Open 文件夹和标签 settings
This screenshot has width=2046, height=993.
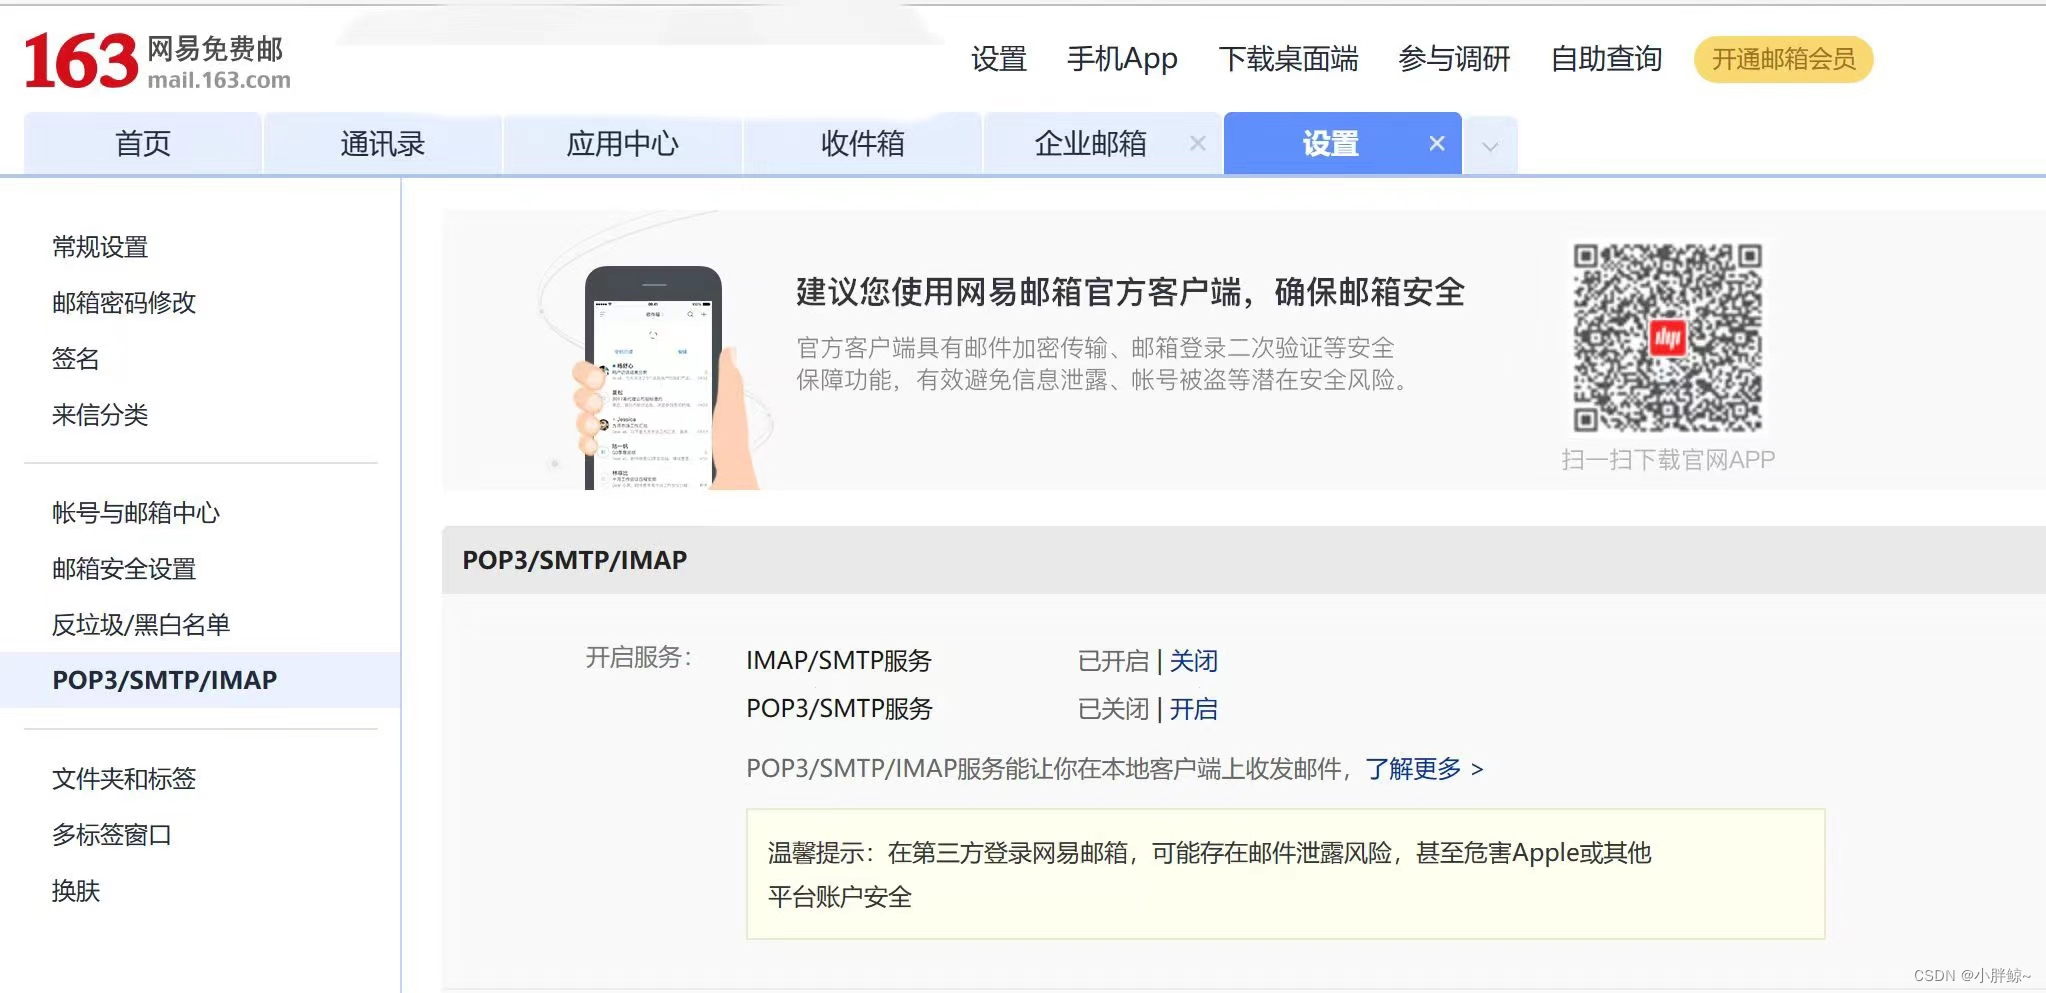click(x=124, y=779)
